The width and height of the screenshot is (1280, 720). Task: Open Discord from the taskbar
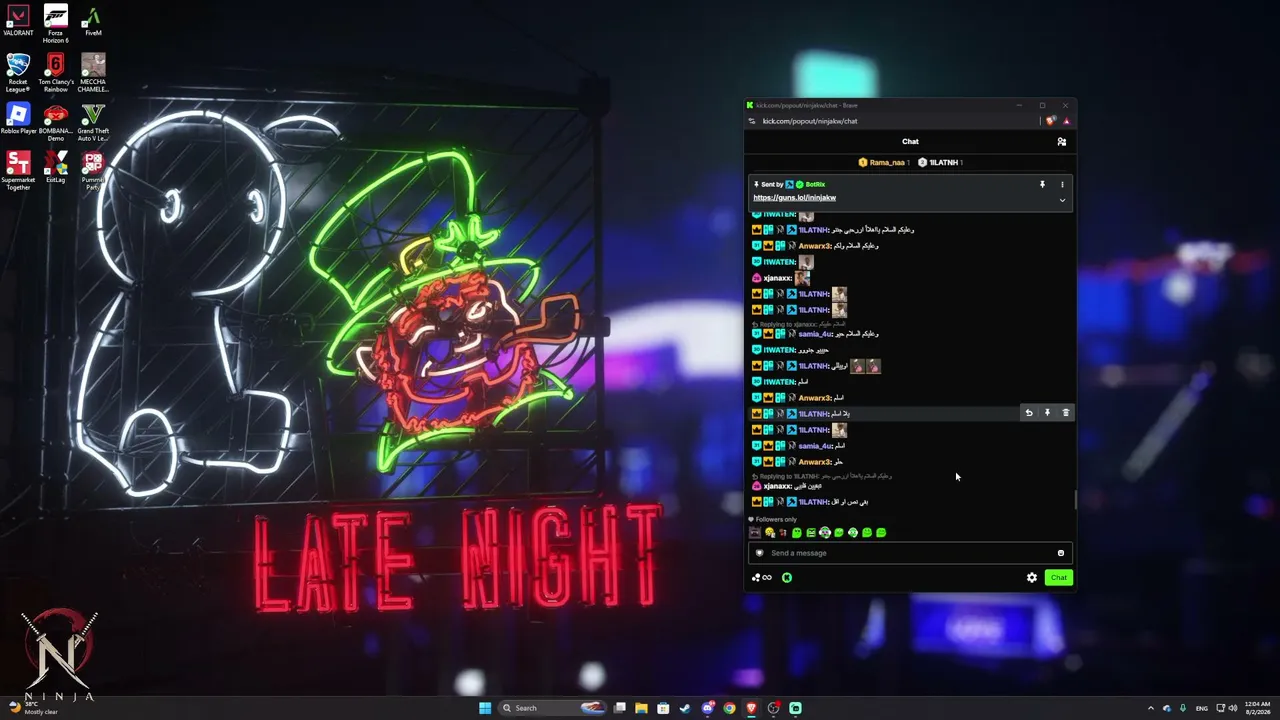(x=708, y=708)
